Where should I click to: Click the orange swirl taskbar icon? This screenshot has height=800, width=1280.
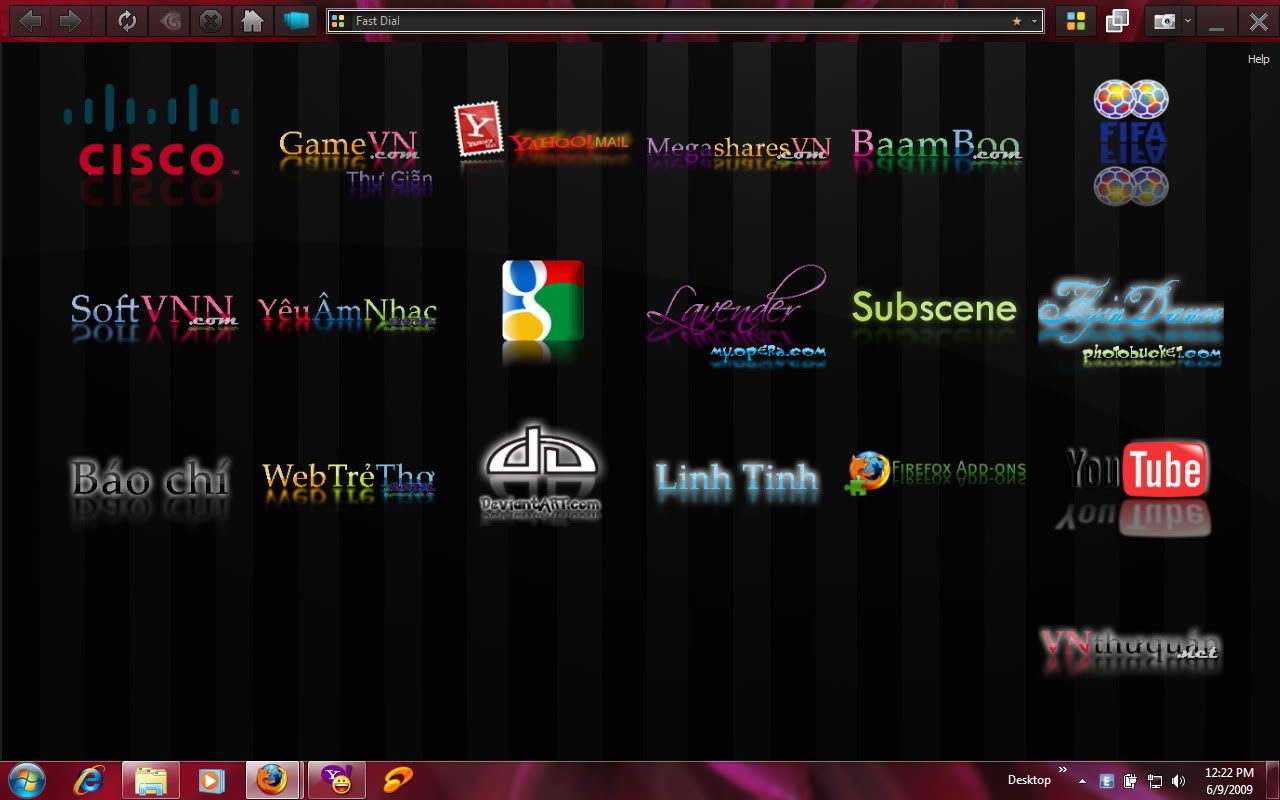(x=397, y=780)
